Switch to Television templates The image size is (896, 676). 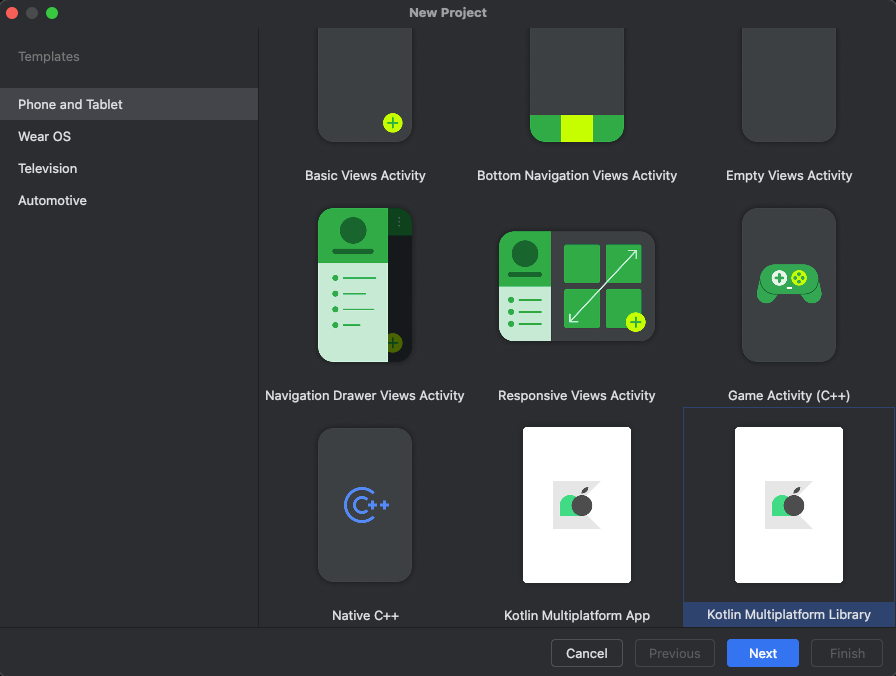(x=129, y=168)
